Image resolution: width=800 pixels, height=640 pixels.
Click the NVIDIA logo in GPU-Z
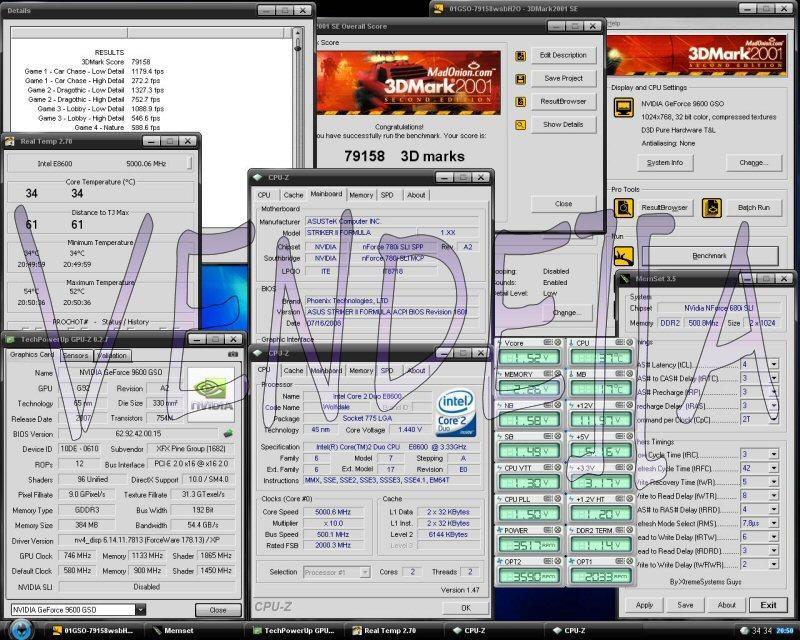(211, 395)
